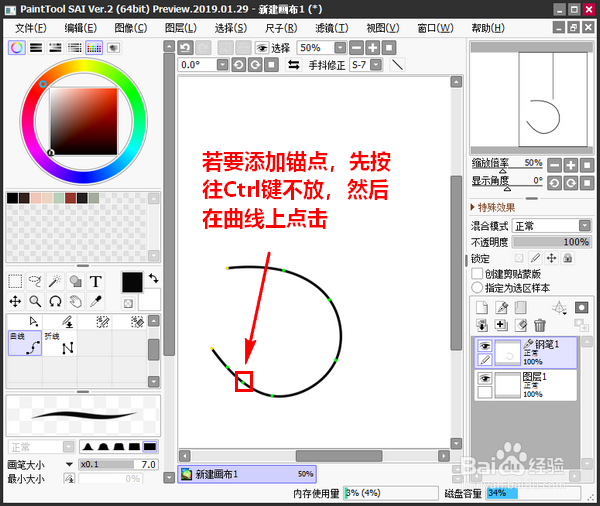This screenshot has height=506, width=600.
Task: Open the 滤镜(T) menu
Action: click(x=332, y=28)
